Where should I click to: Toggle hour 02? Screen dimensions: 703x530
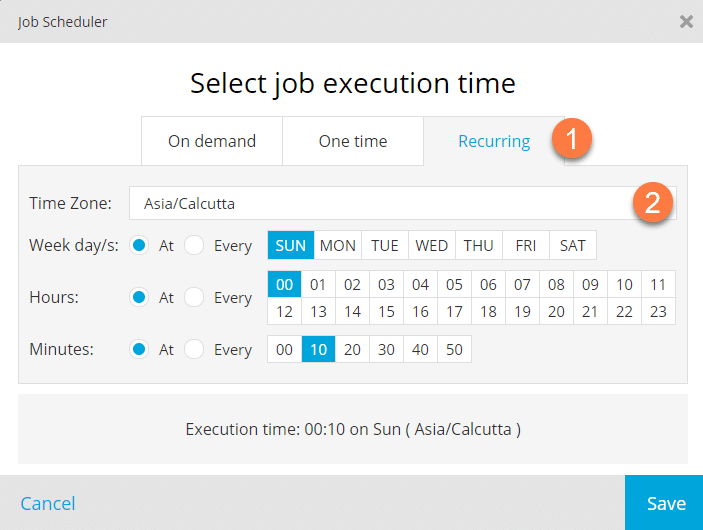pos(352,284)
